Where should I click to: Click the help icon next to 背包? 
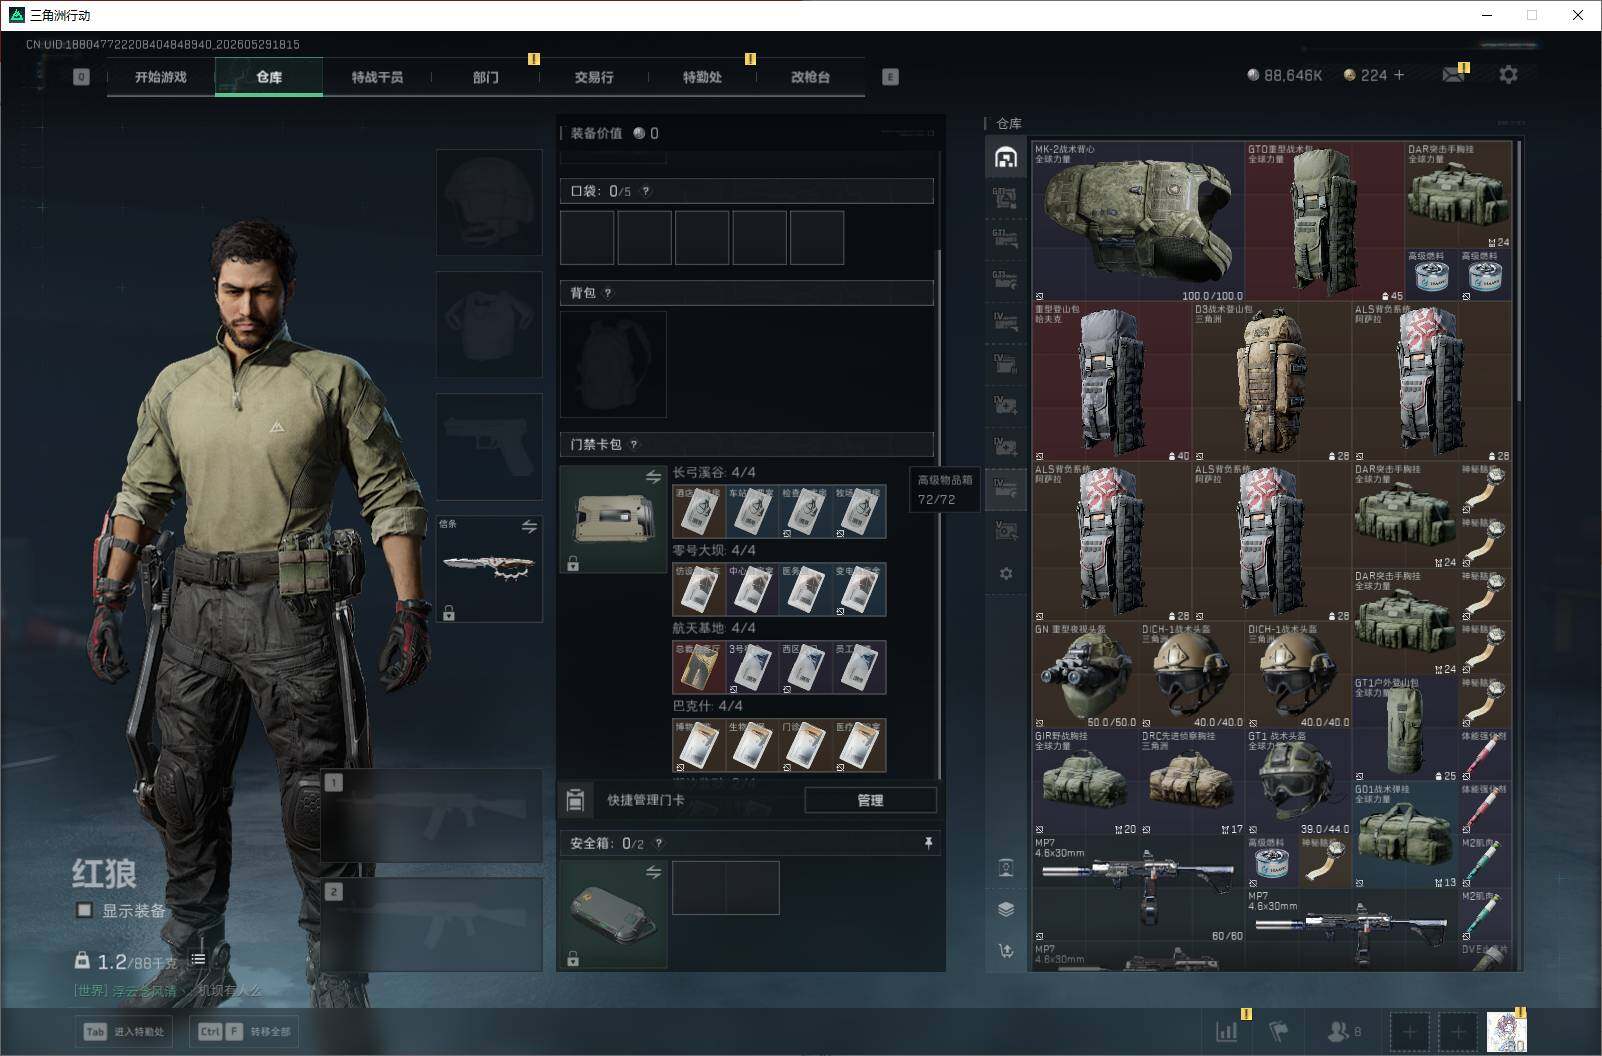click(608, 293)
